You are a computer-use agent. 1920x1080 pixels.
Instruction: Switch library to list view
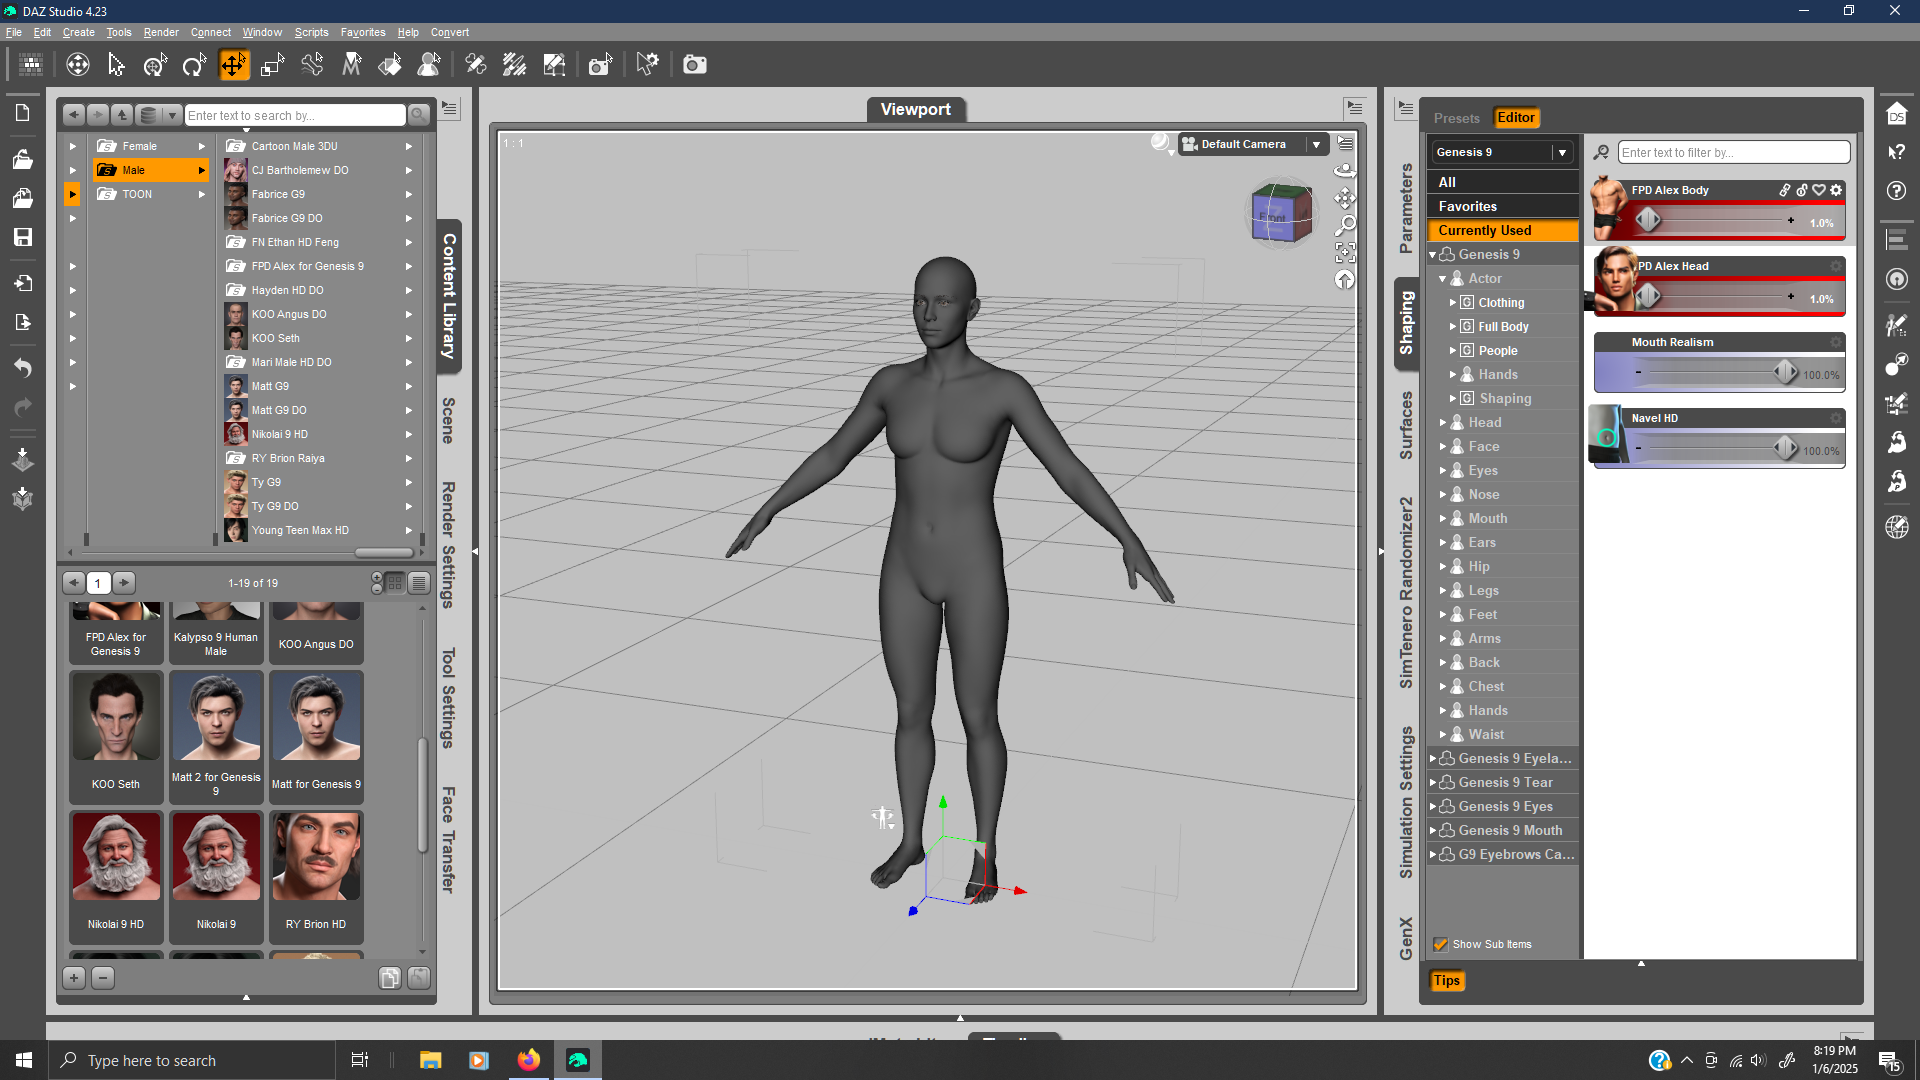(419, 582)
